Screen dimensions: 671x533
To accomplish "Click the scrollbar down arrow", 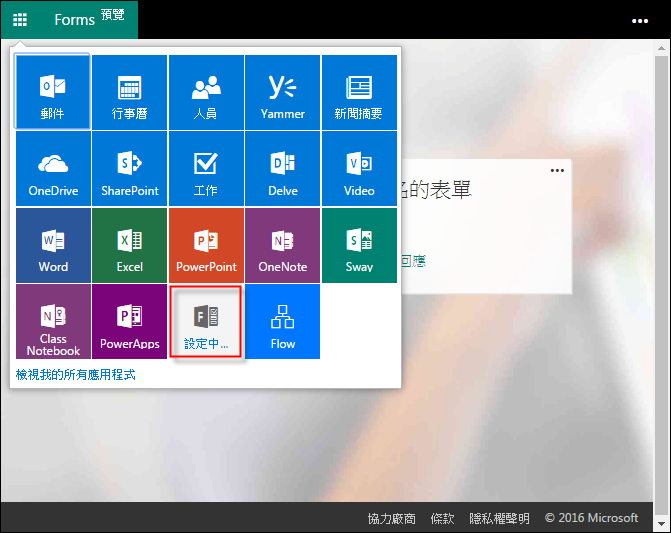I will click(662, 524).
